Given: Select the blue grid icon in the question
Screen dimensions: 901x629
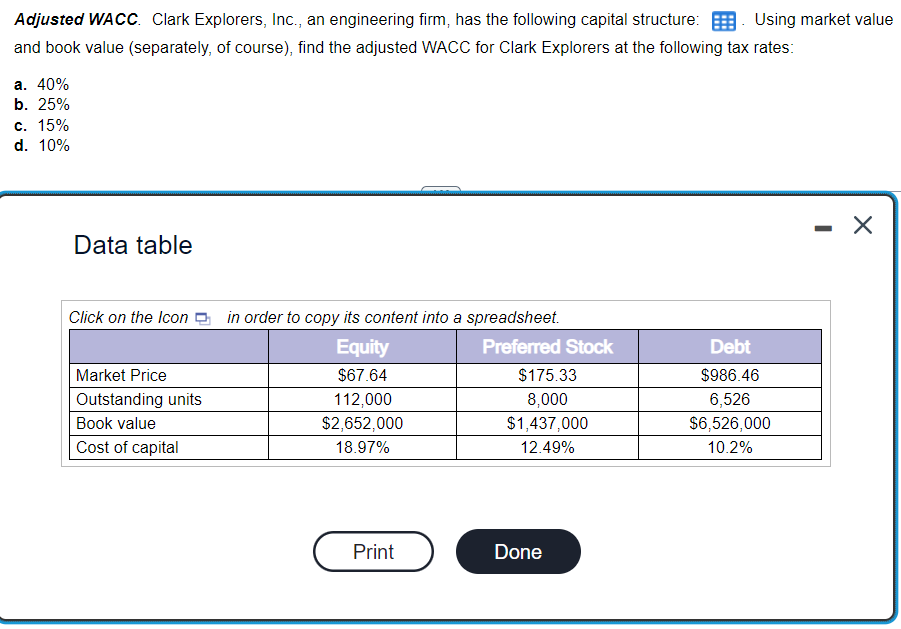Looking at the screenshot, I should coord(723,19).
